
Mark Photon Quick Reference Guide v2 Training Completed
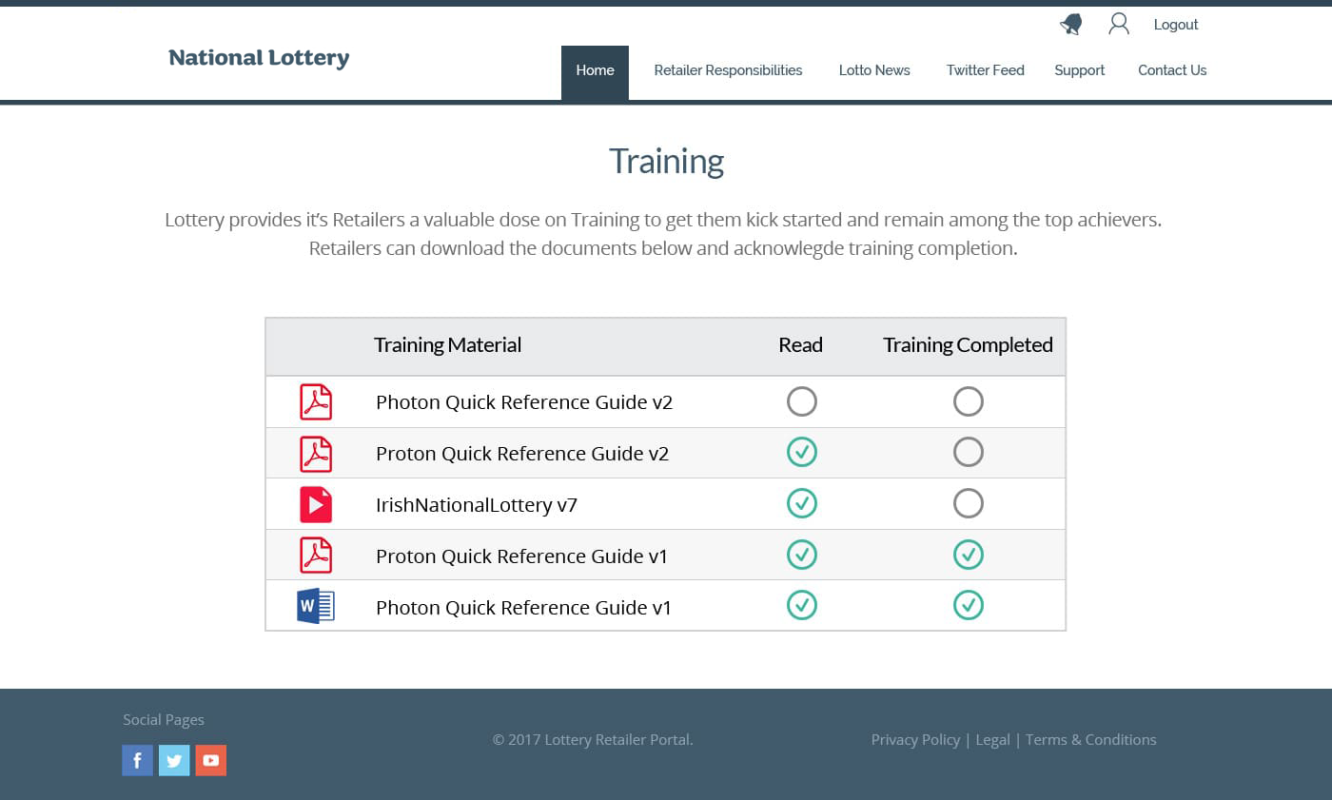click(968, 402)
